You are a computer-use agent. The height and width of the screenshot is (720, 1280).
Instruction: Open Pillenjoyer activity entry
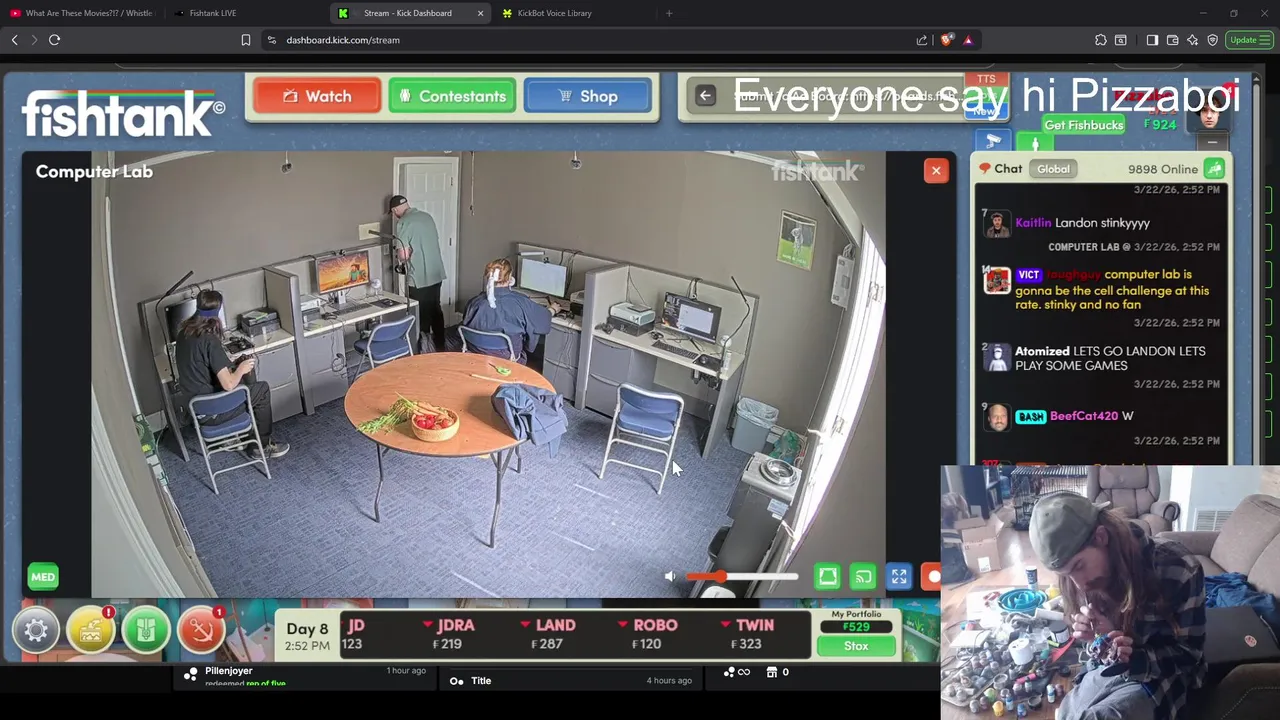(306, 676)
